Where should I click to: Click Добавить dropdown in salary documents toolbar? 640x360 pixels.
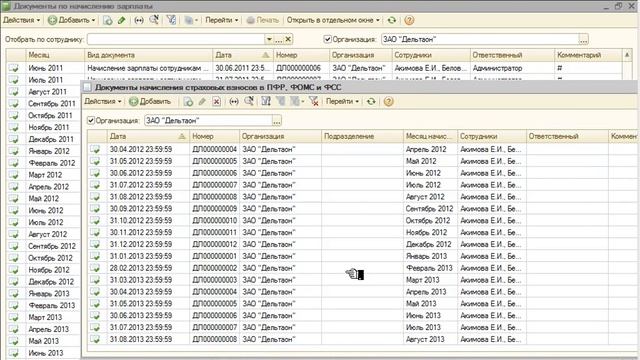[71, 20]
